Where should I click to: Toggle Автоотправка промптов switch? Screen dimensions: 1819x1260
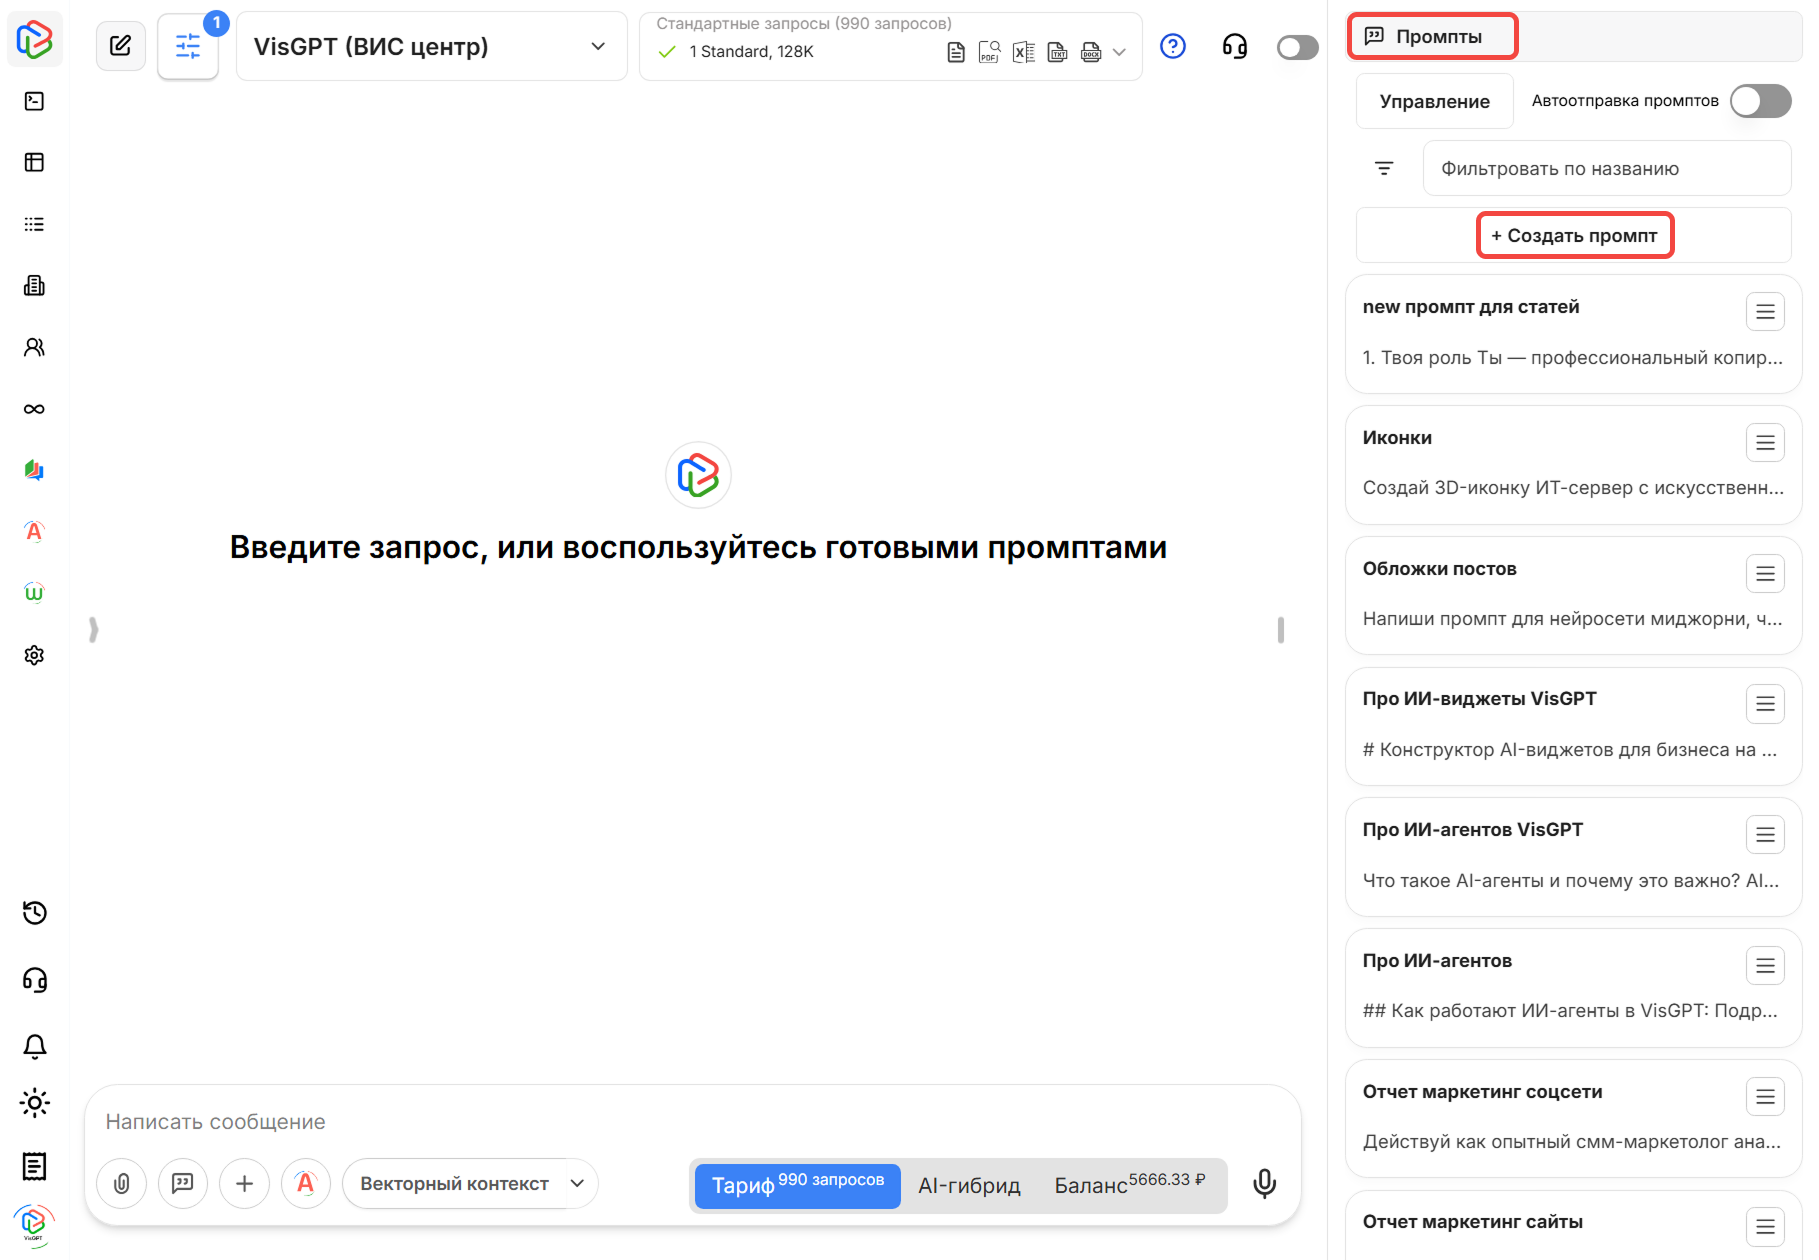tap(1760, 100)
